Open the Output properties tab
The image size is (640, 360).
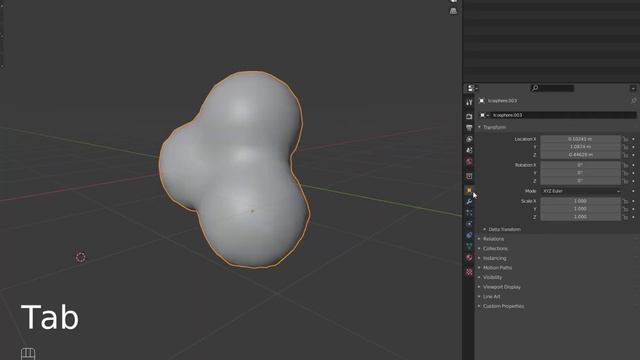click(469, 128)
